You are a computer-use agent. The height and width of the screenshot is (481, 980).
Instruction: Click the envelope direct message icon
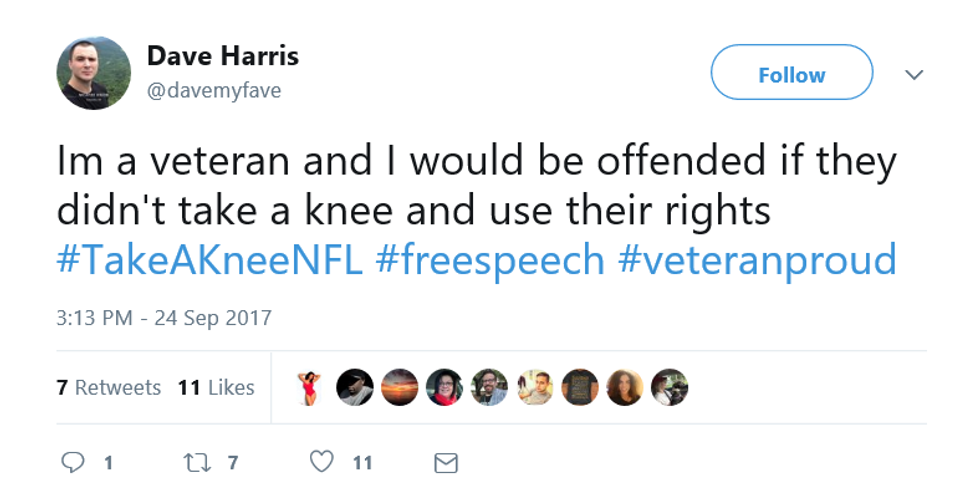446,463
